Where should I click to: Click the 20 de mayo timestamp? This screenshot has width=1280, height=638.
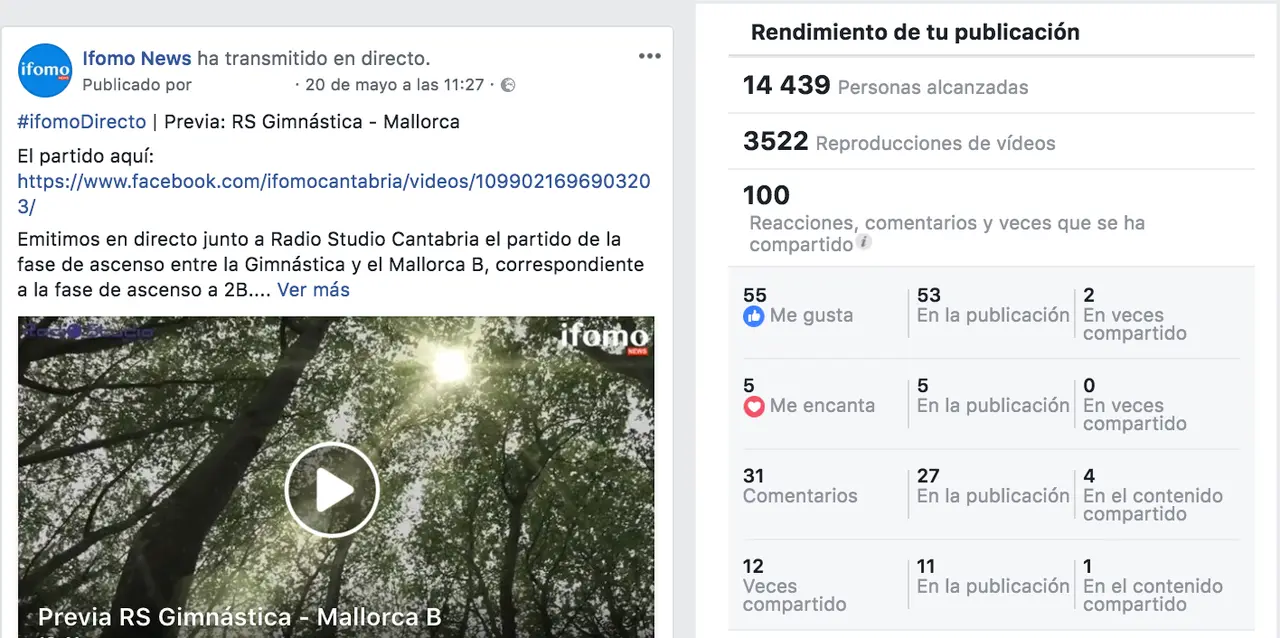click(394, 85)
